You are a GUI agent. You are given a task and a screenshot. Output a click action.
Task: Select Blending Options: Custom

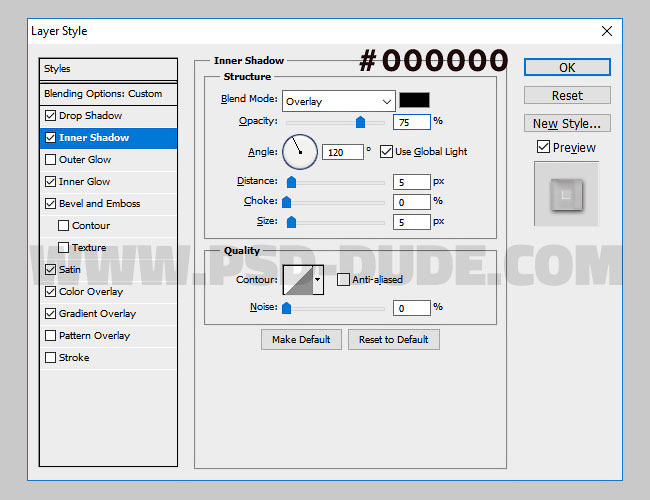[x=109, y=94]
